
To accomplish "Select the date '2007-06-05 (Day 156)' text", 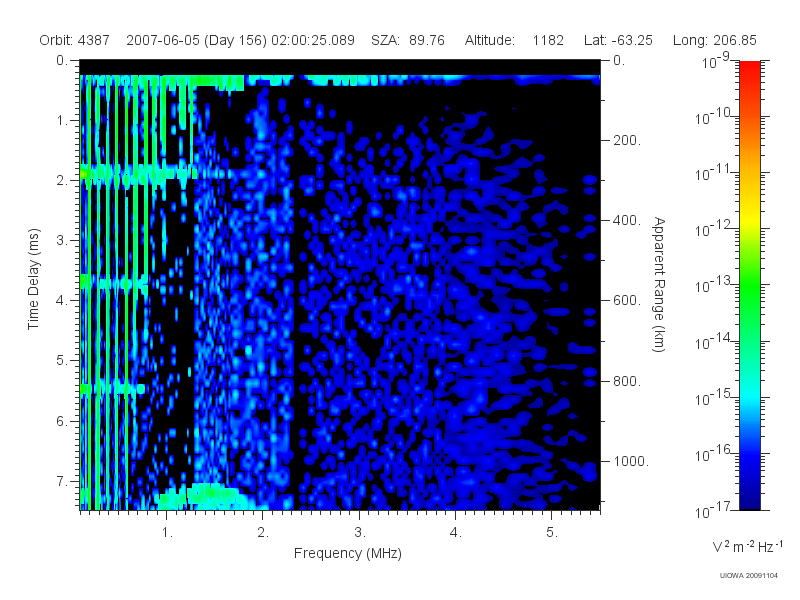I will pos(196,40).
